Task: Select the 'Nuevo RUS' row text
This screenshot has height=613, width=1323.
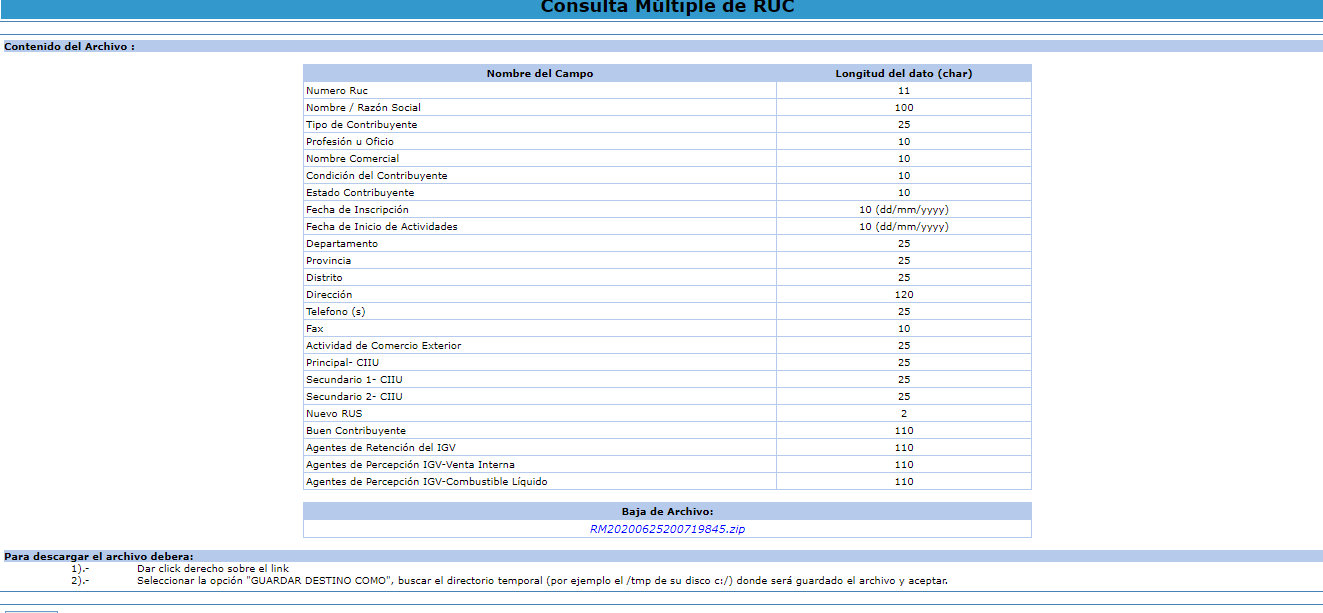Action: [x=334, y=414]
